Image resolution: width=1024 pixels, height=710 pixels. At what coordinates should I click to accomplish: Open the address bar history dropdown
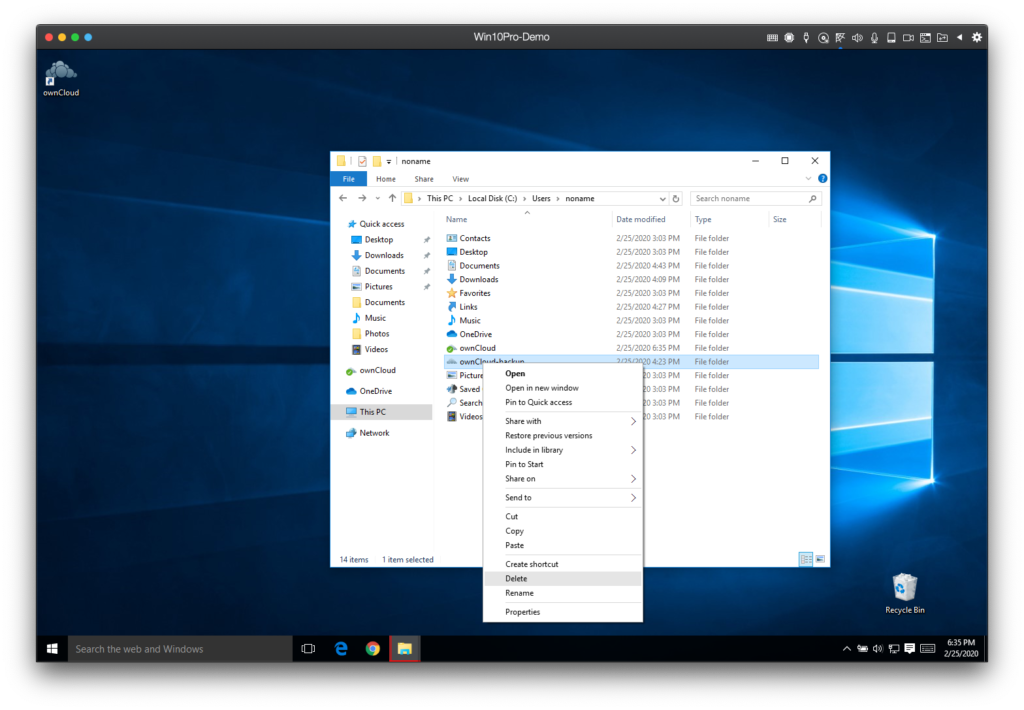662,199
